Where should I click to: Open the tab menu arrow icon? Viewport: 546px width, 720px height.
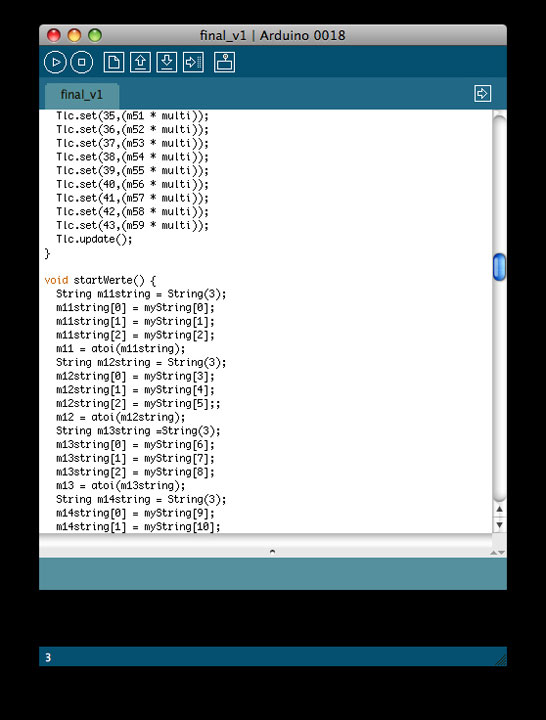point(482,94)
